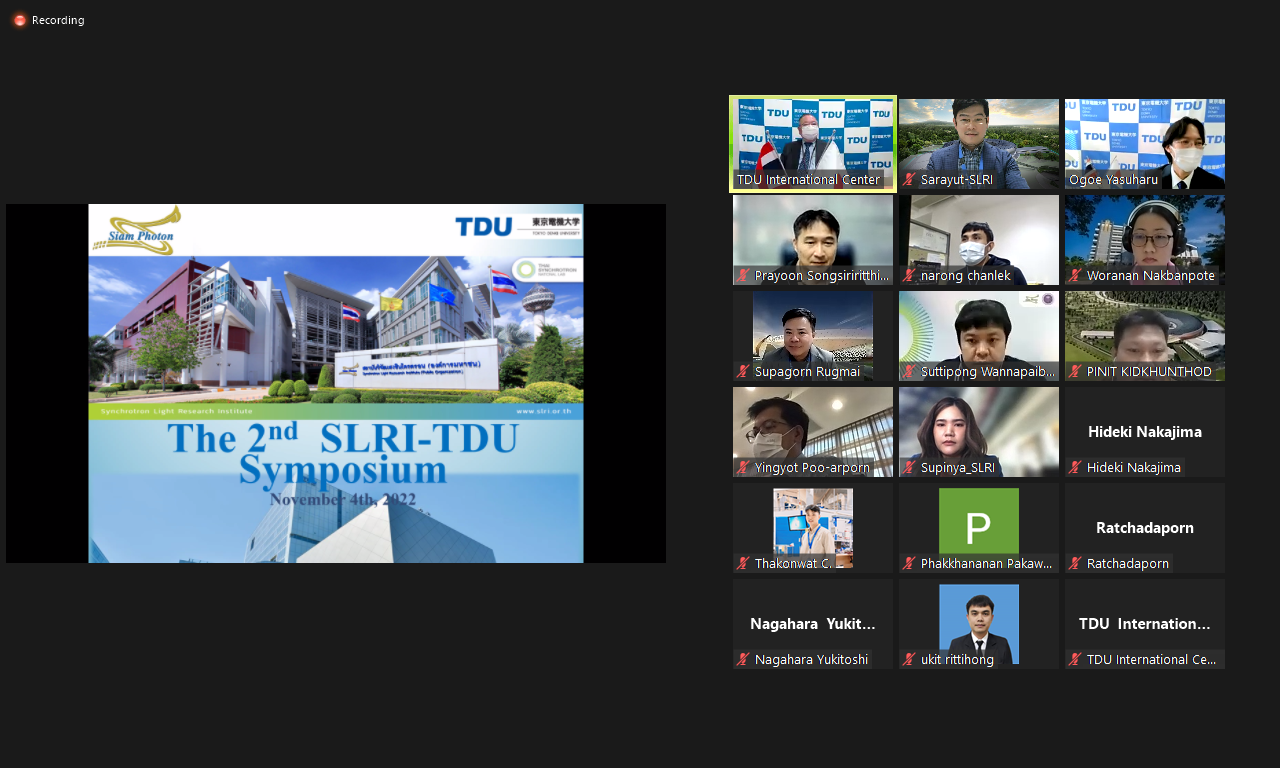Select Supinya_SLRI video tile
The height and width of the screenshot is (768, 1280).
[979, 432]
